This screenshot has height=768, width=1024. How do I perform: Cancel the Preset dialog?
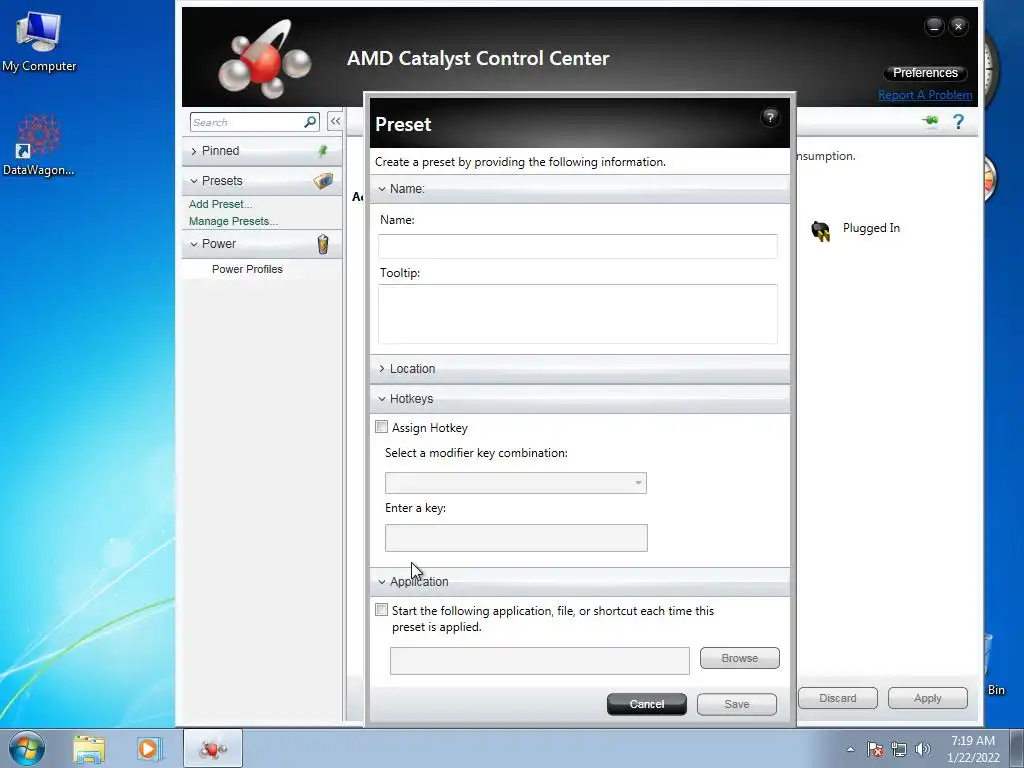pyautogui.click(x=647, y=704)
